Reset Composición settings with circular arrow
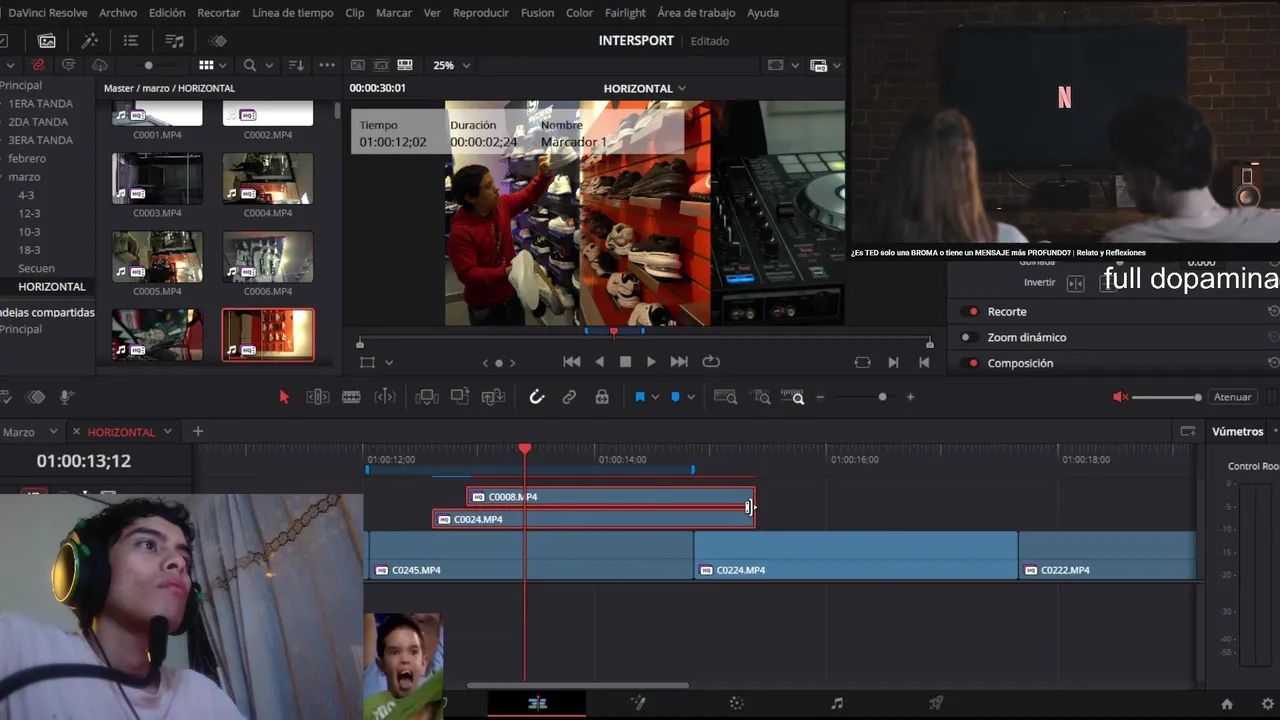 (1273, 363)
